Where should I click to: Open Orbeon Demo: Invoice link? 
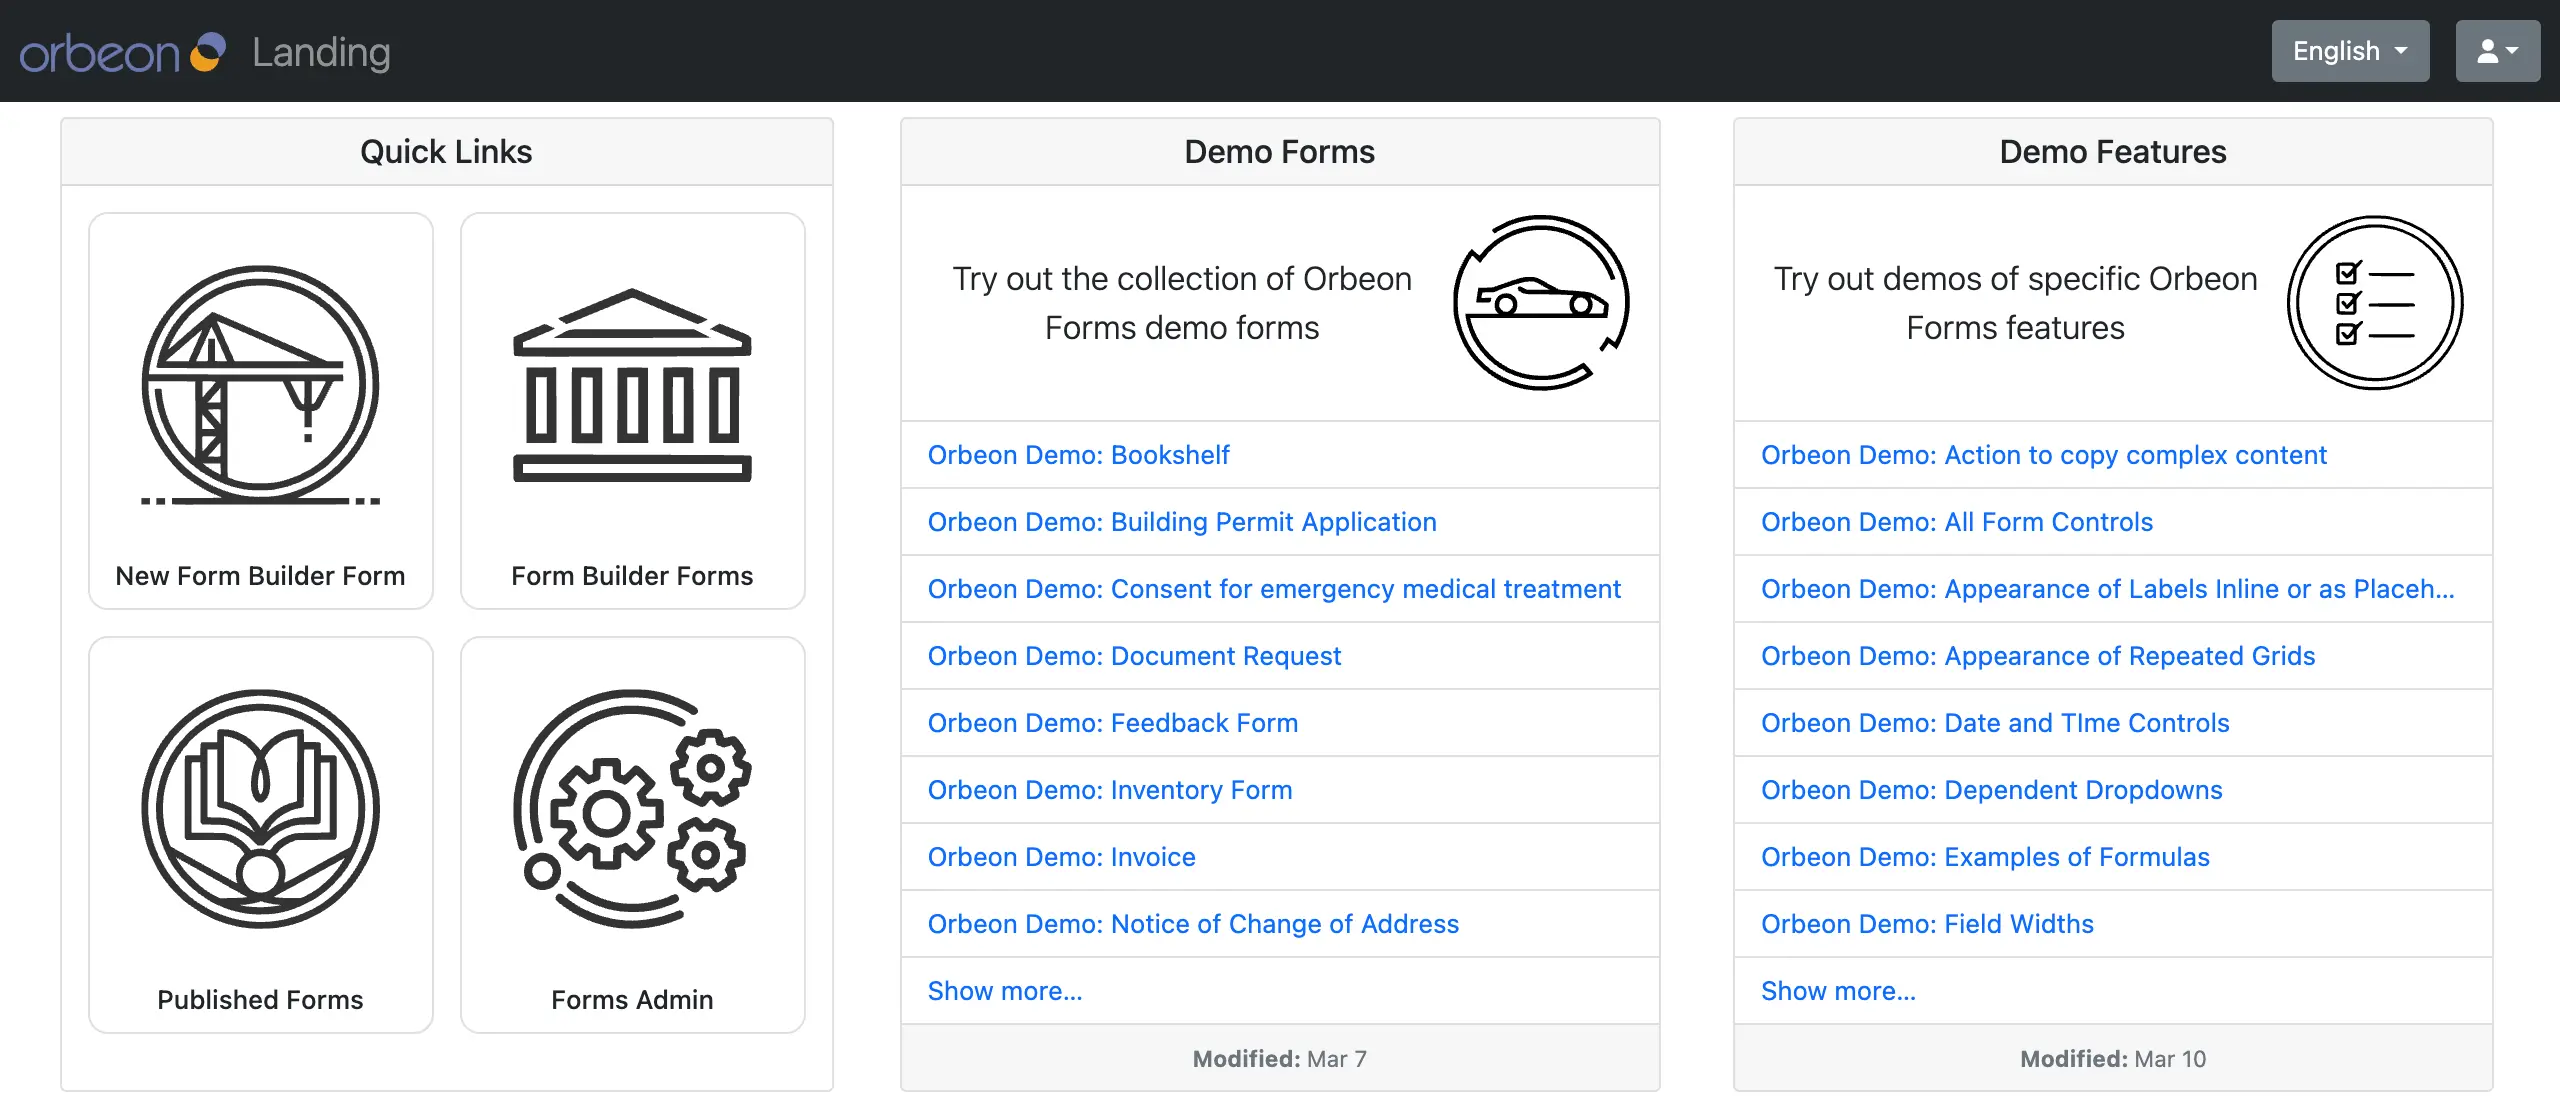[1061, 857]
